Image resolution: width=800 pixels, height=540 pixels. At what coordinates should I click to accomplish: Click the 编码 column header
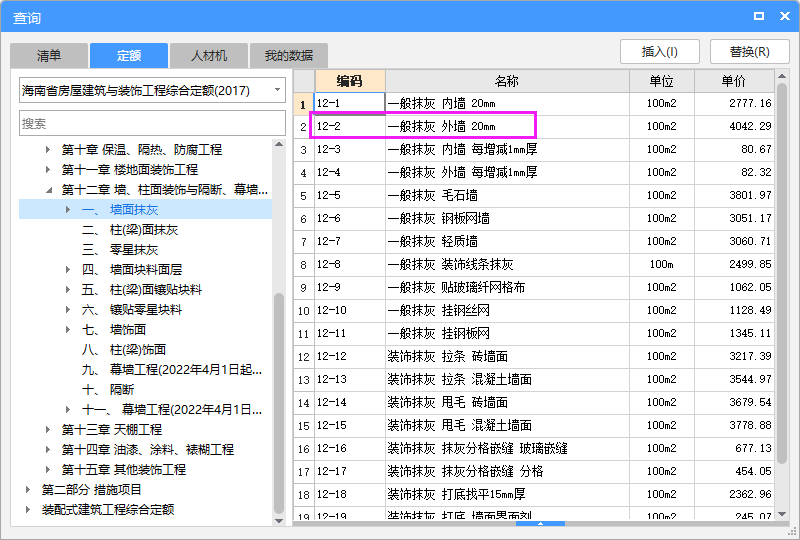coord(349,81)
